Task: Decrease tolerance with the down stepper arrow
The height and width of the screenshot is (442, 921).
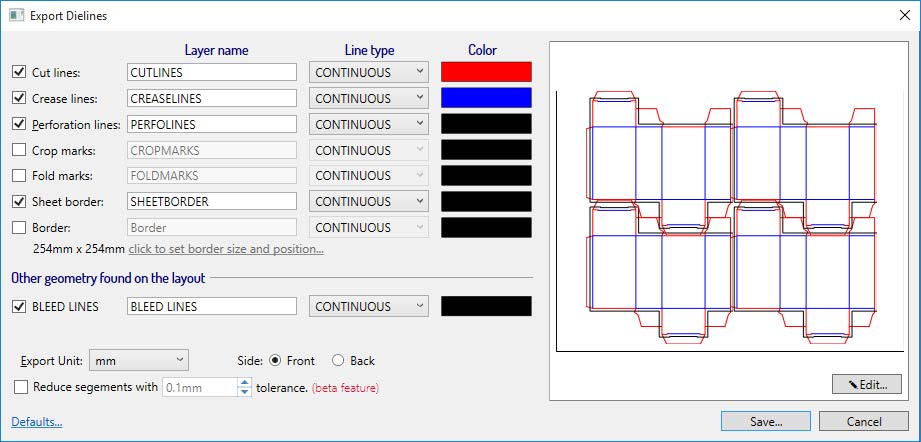Action: tap(245, 392)
